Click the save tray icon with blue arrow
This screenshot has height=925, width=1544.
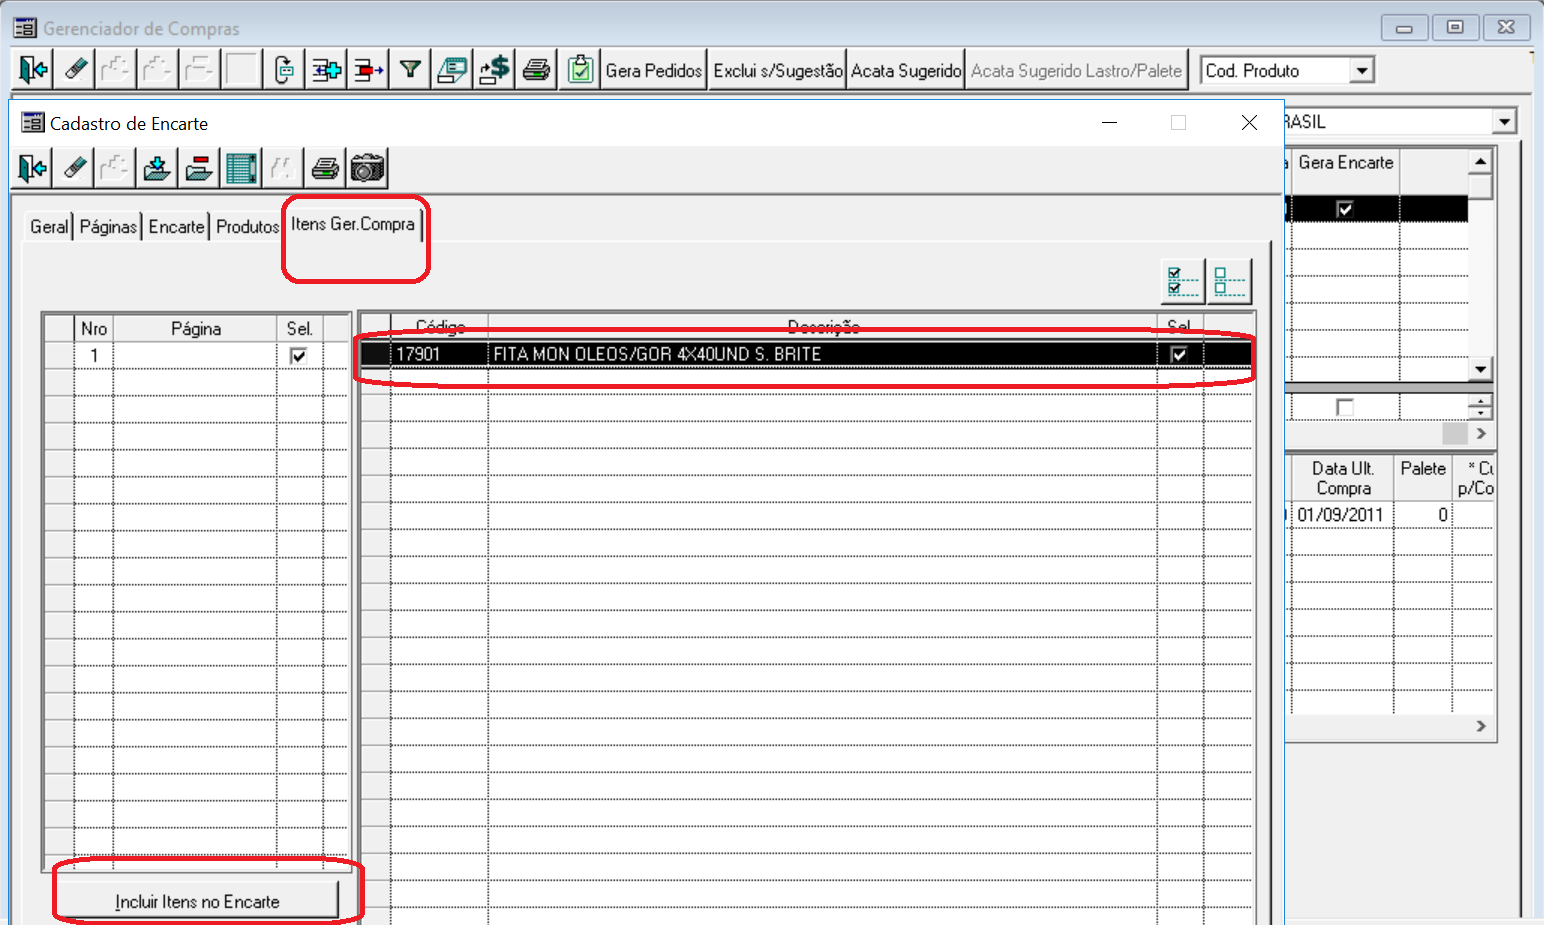[x=157, y=168]
